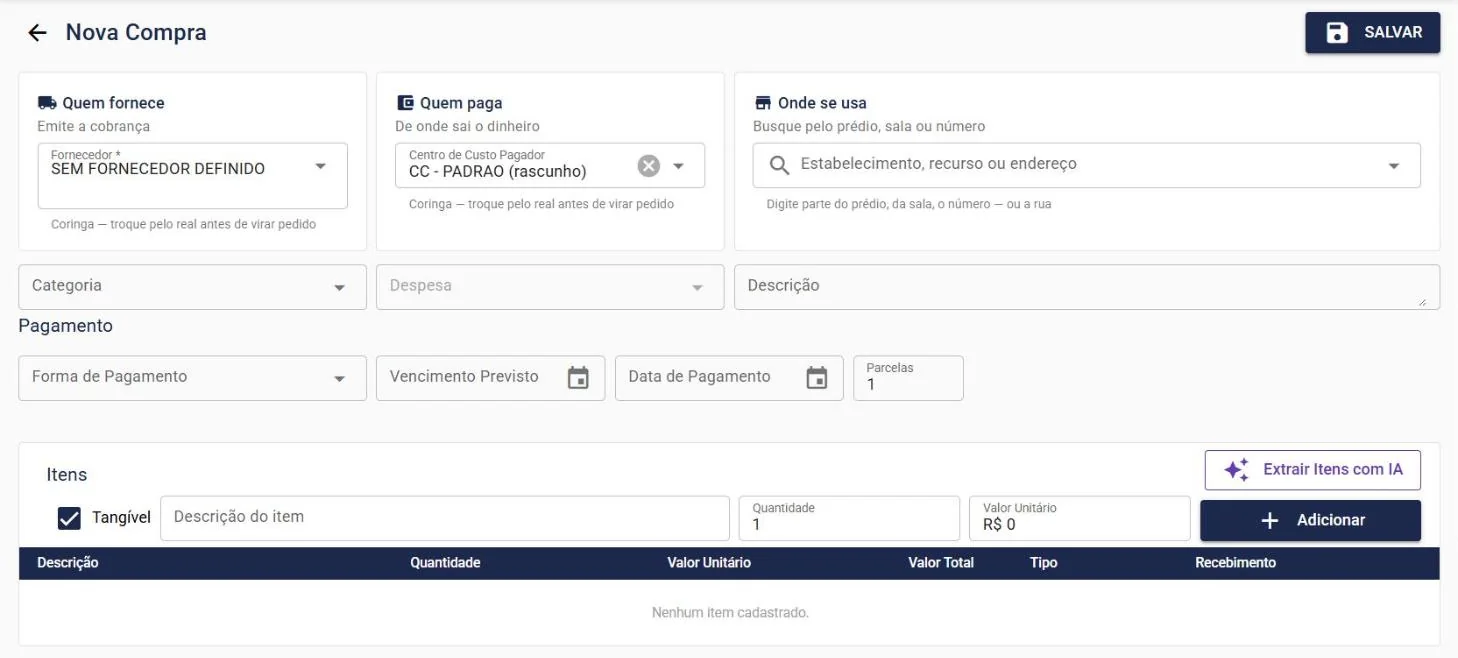The width and height of the screenshot is (1458, 658).
Task: Click the Estabelecimento, recurso ou endereço field
Action: point(1086,165)
